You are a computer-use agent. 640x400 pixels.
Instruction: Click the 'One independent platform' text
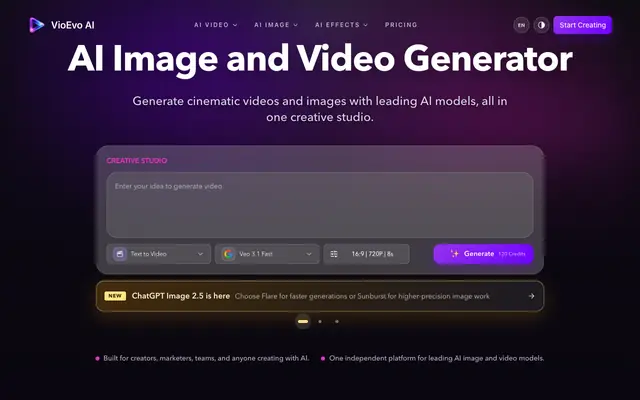(436, 358)
